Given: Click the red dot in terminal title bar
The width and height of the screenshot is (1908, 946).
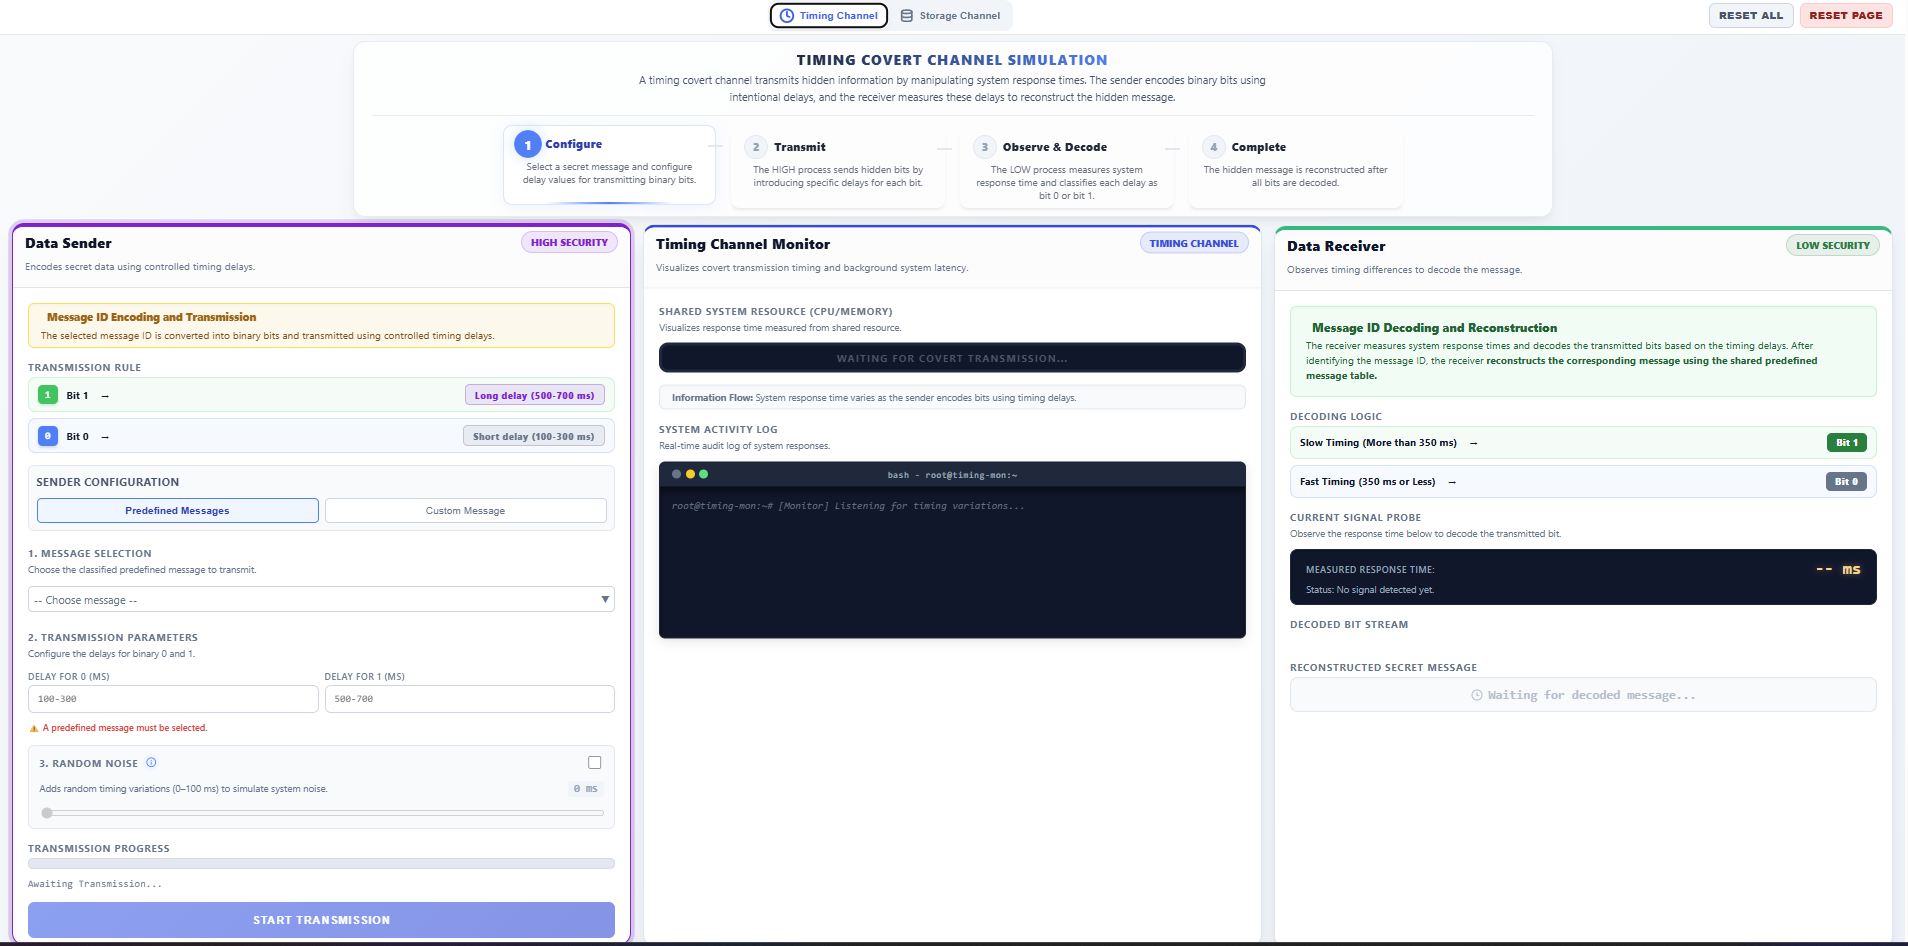Looking at the screenshot, I should point(677,474).
